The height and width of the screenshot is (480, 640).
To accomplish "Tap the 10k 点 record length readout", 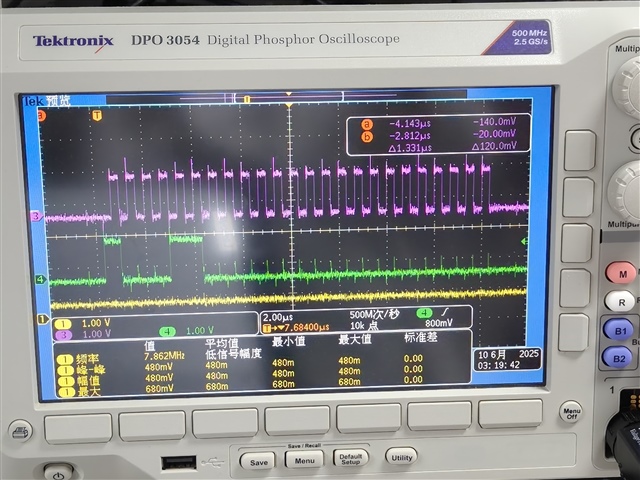I will (364, 326).
